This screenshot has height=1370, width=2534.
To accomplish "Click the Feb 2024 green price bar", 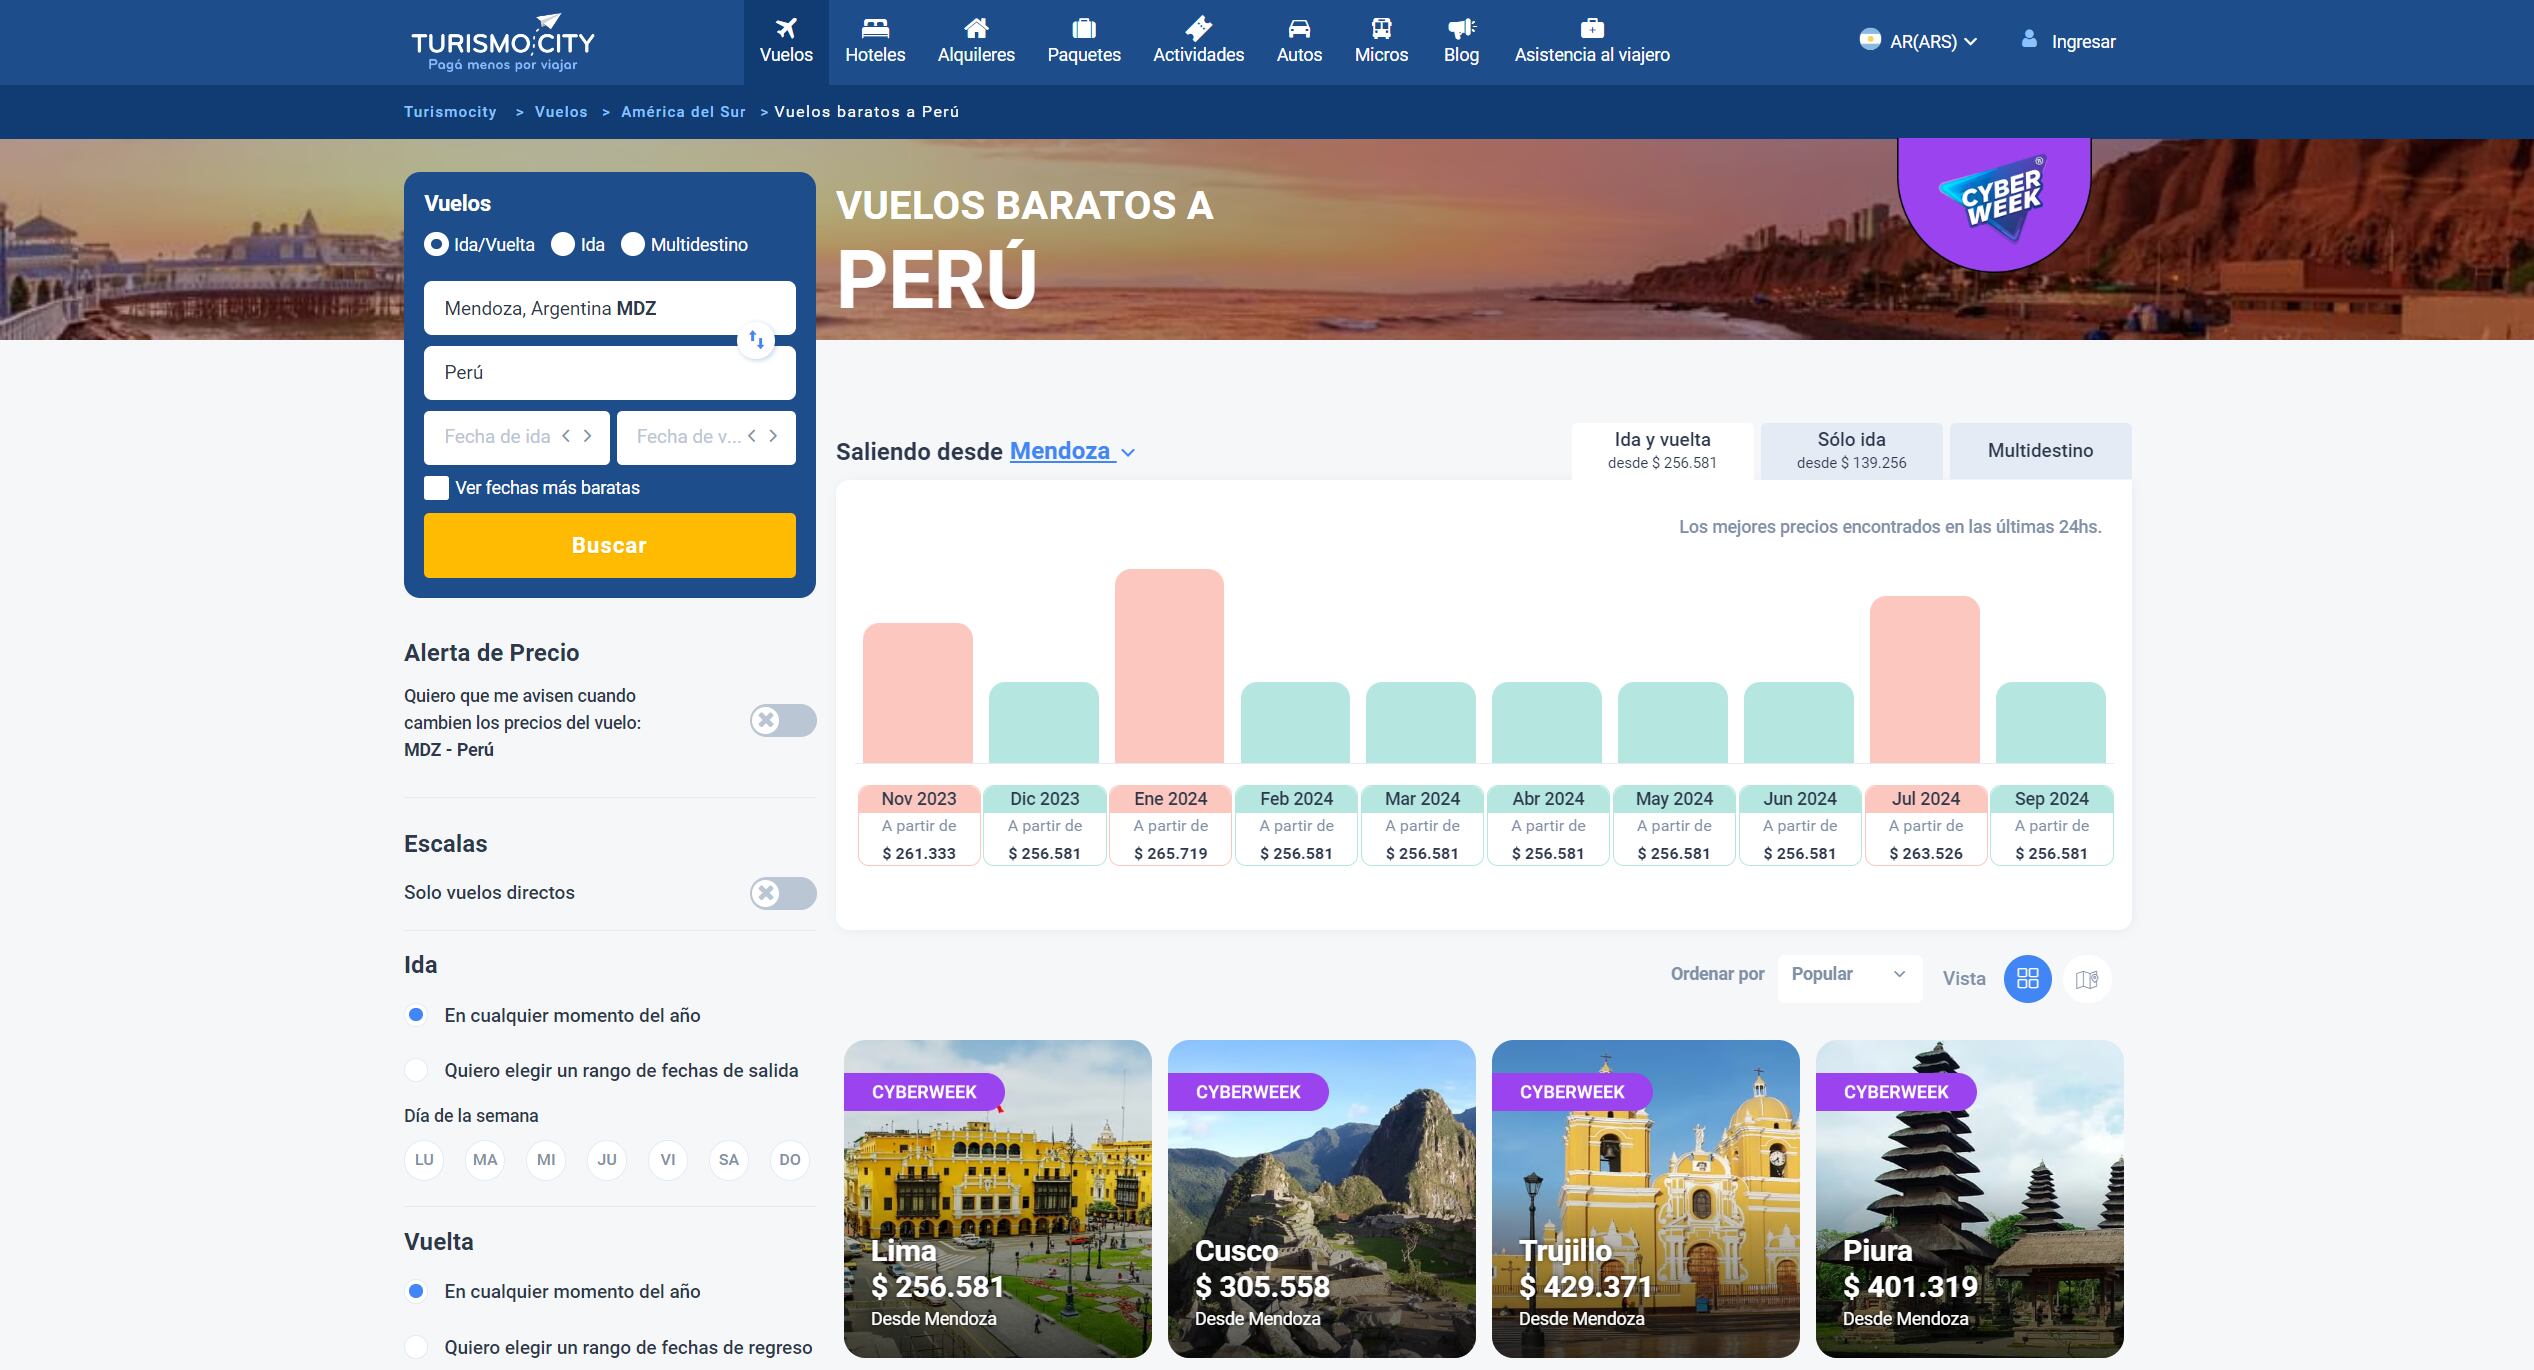I will pyautogui.click(x=1295, y=722).
